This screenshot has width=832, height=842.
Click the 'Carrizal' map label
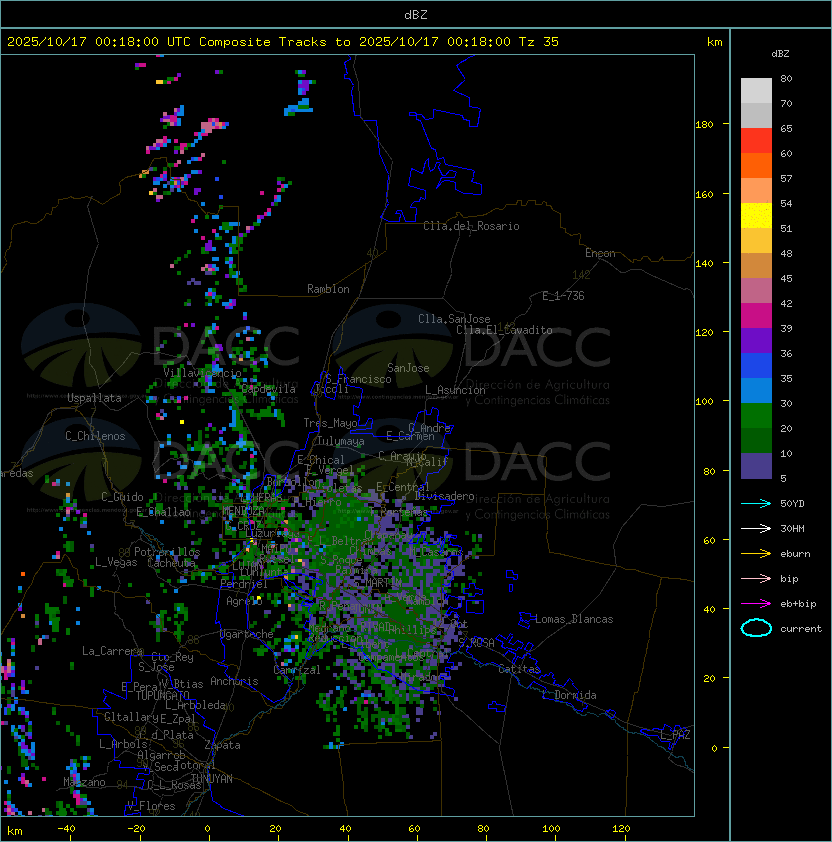(296, 670)
